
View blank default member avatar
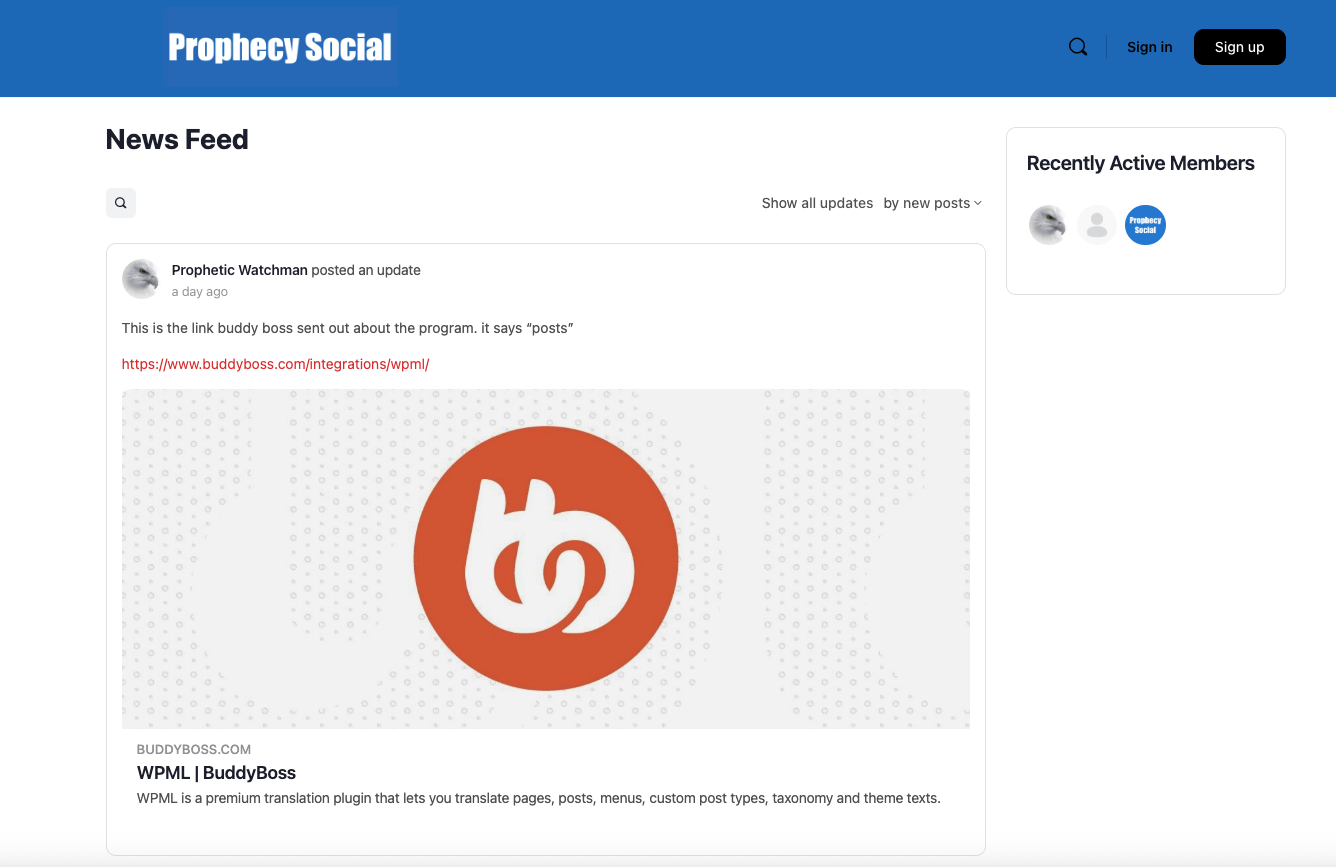point(1097,225)
